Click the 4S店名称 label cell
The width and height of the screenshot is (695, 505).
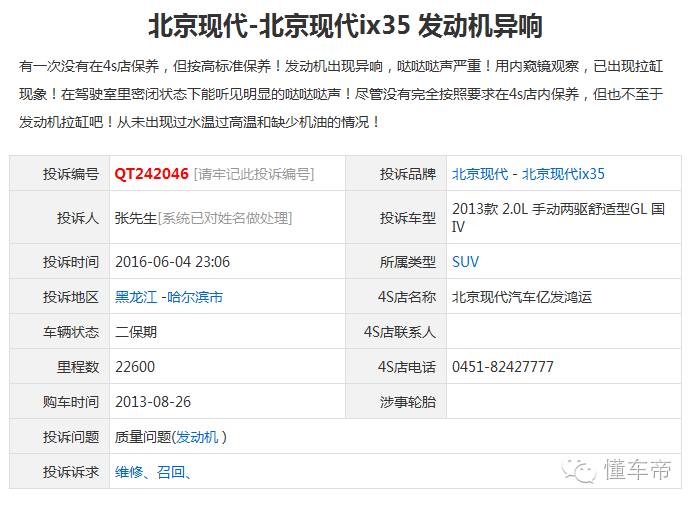[x=396, y=297]
